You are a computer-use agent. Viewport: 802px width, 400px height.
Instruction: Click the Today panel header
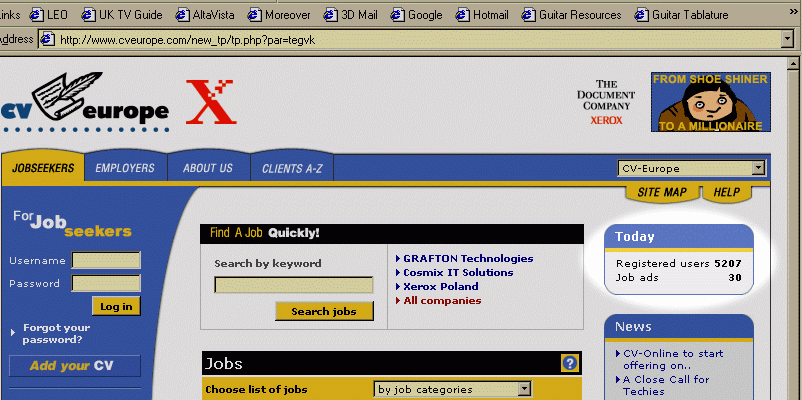click(679, 237)
